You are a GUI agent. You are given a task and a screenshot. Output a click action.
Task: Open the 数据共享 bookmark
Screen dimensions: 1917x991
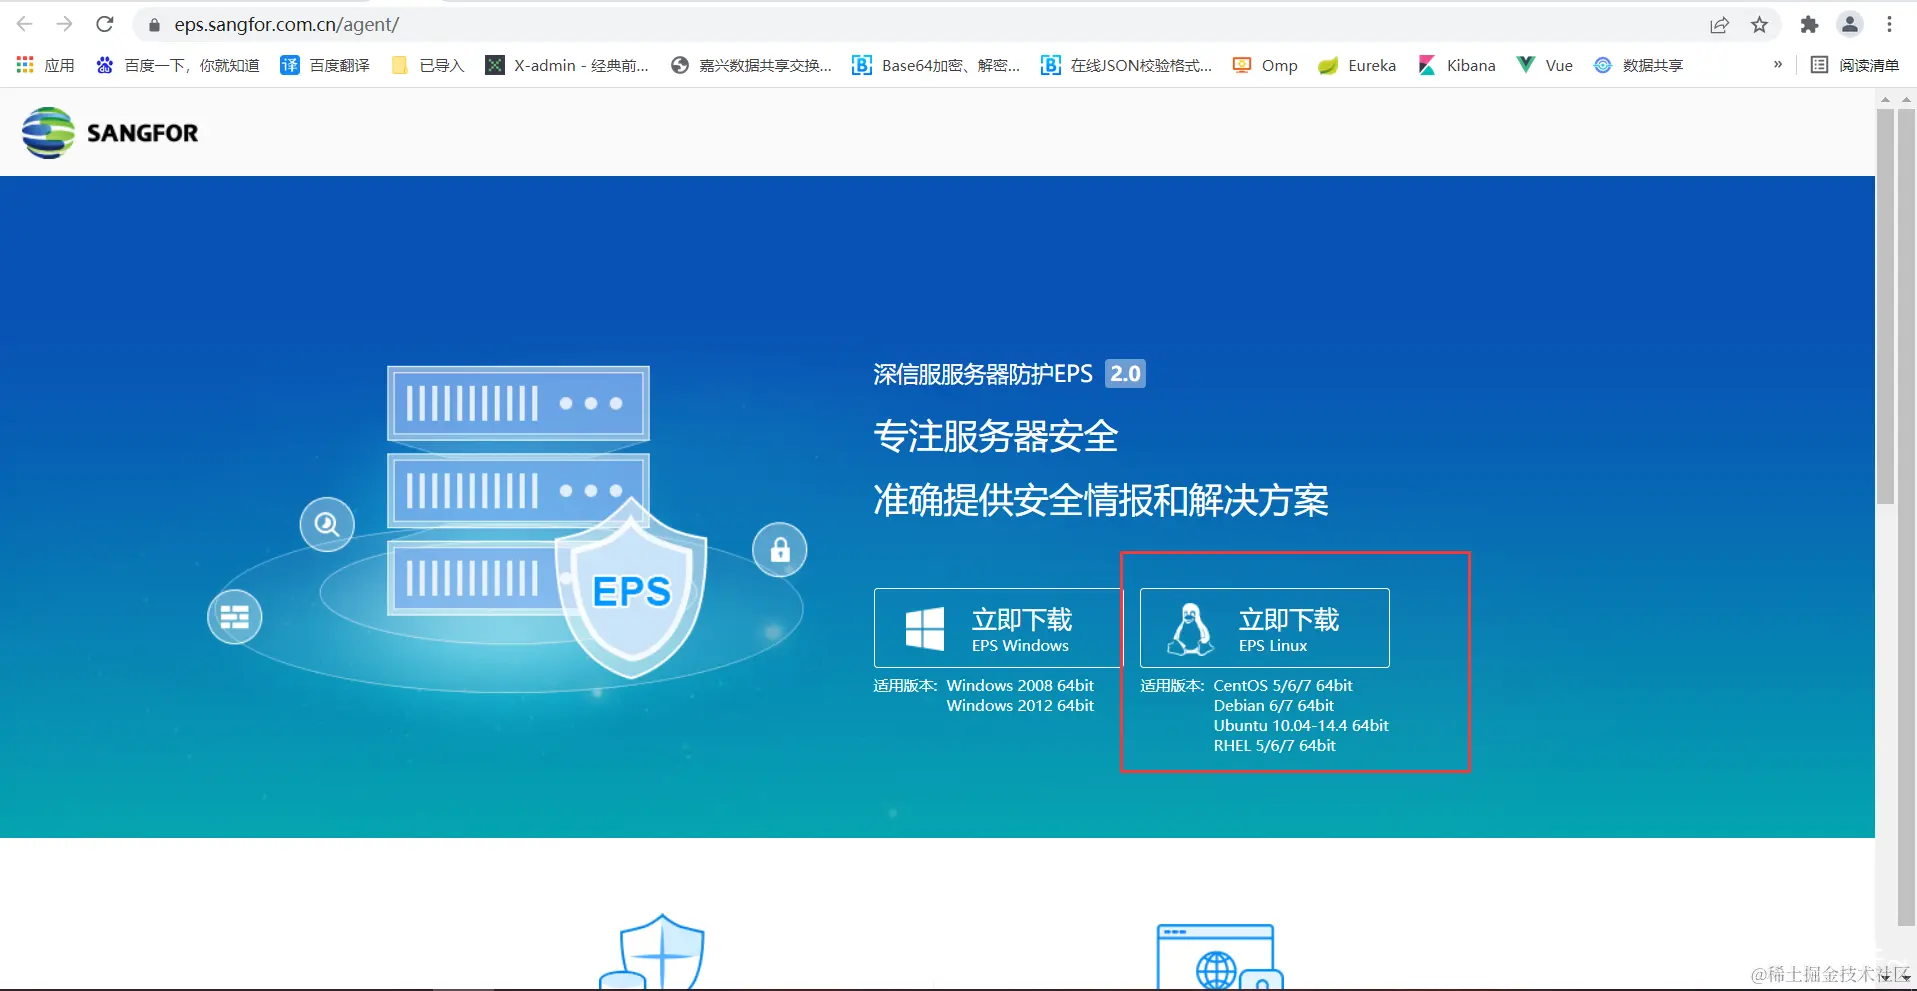[1638, 65]
